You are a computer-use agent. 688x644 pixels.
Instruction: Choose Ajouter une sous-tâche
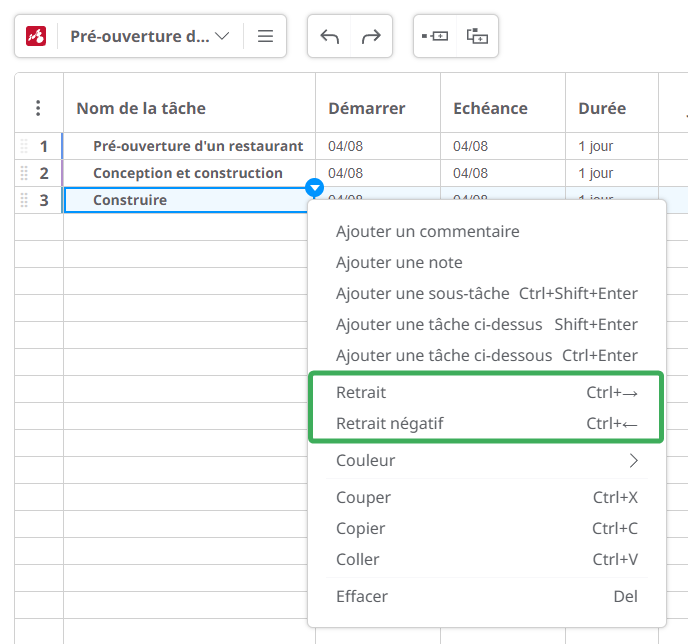[487, 293]
